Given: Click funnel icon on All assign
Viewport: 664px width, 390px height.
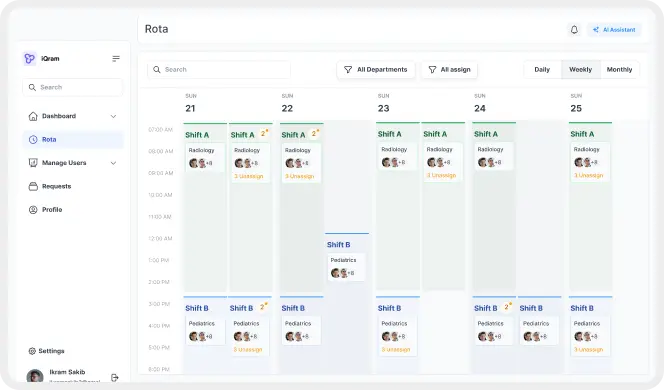Looking at the screenshot, I should 432,69.
